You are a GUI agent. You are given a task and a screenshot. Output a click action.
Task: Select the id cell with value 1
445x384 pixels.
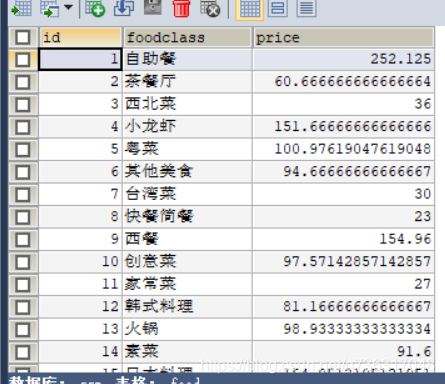(80, 59)
